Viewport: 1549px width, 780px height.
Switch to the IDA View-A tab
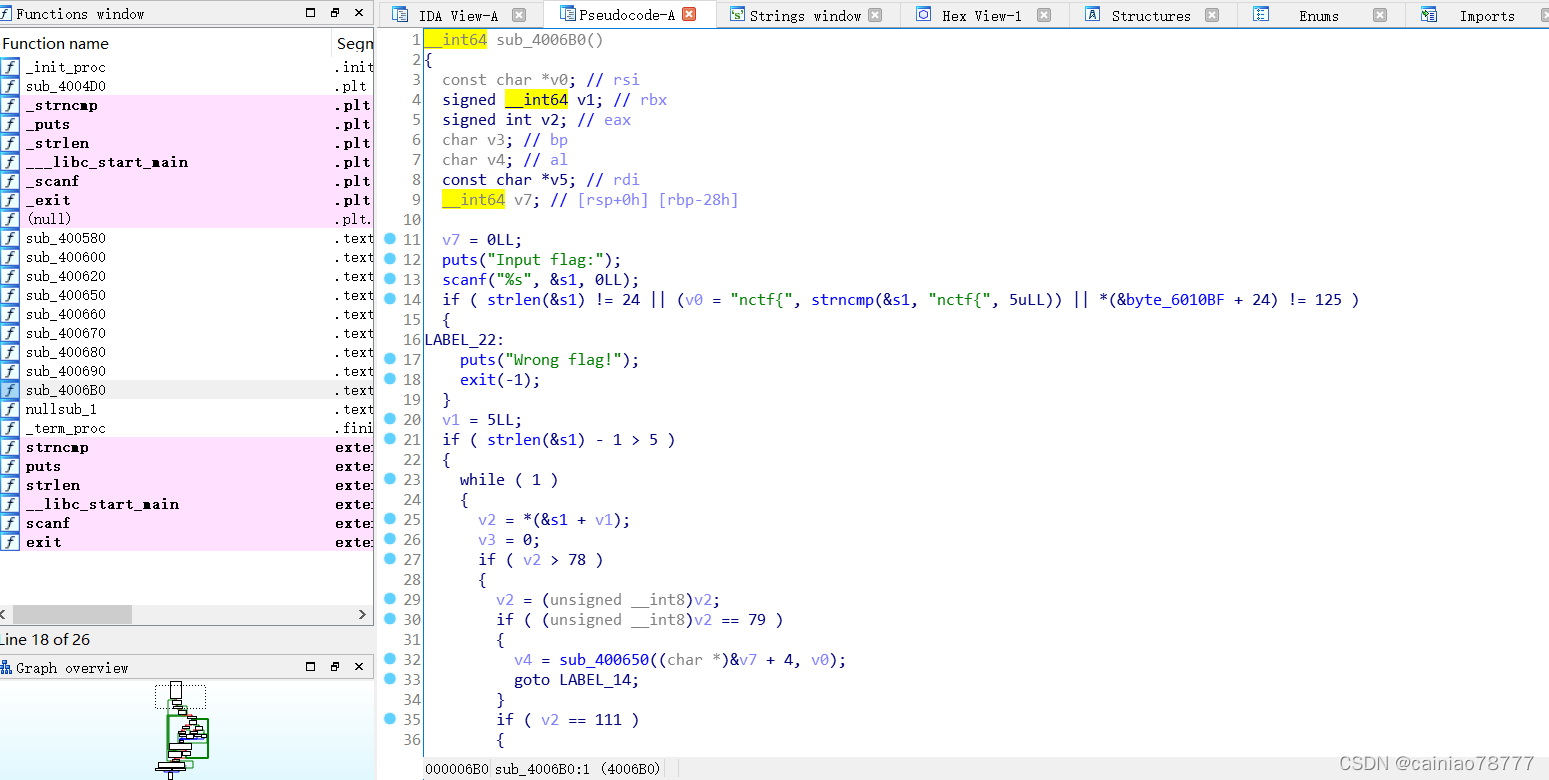click(x=458, y=15)
